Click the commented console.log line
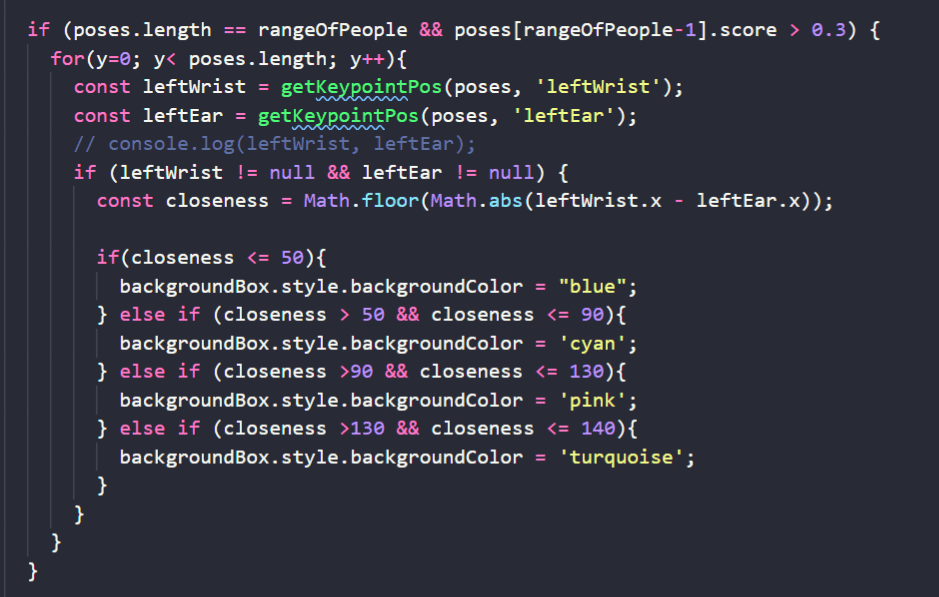The height and width of the screenshot is (597, 939). click(x=276, y=144)
